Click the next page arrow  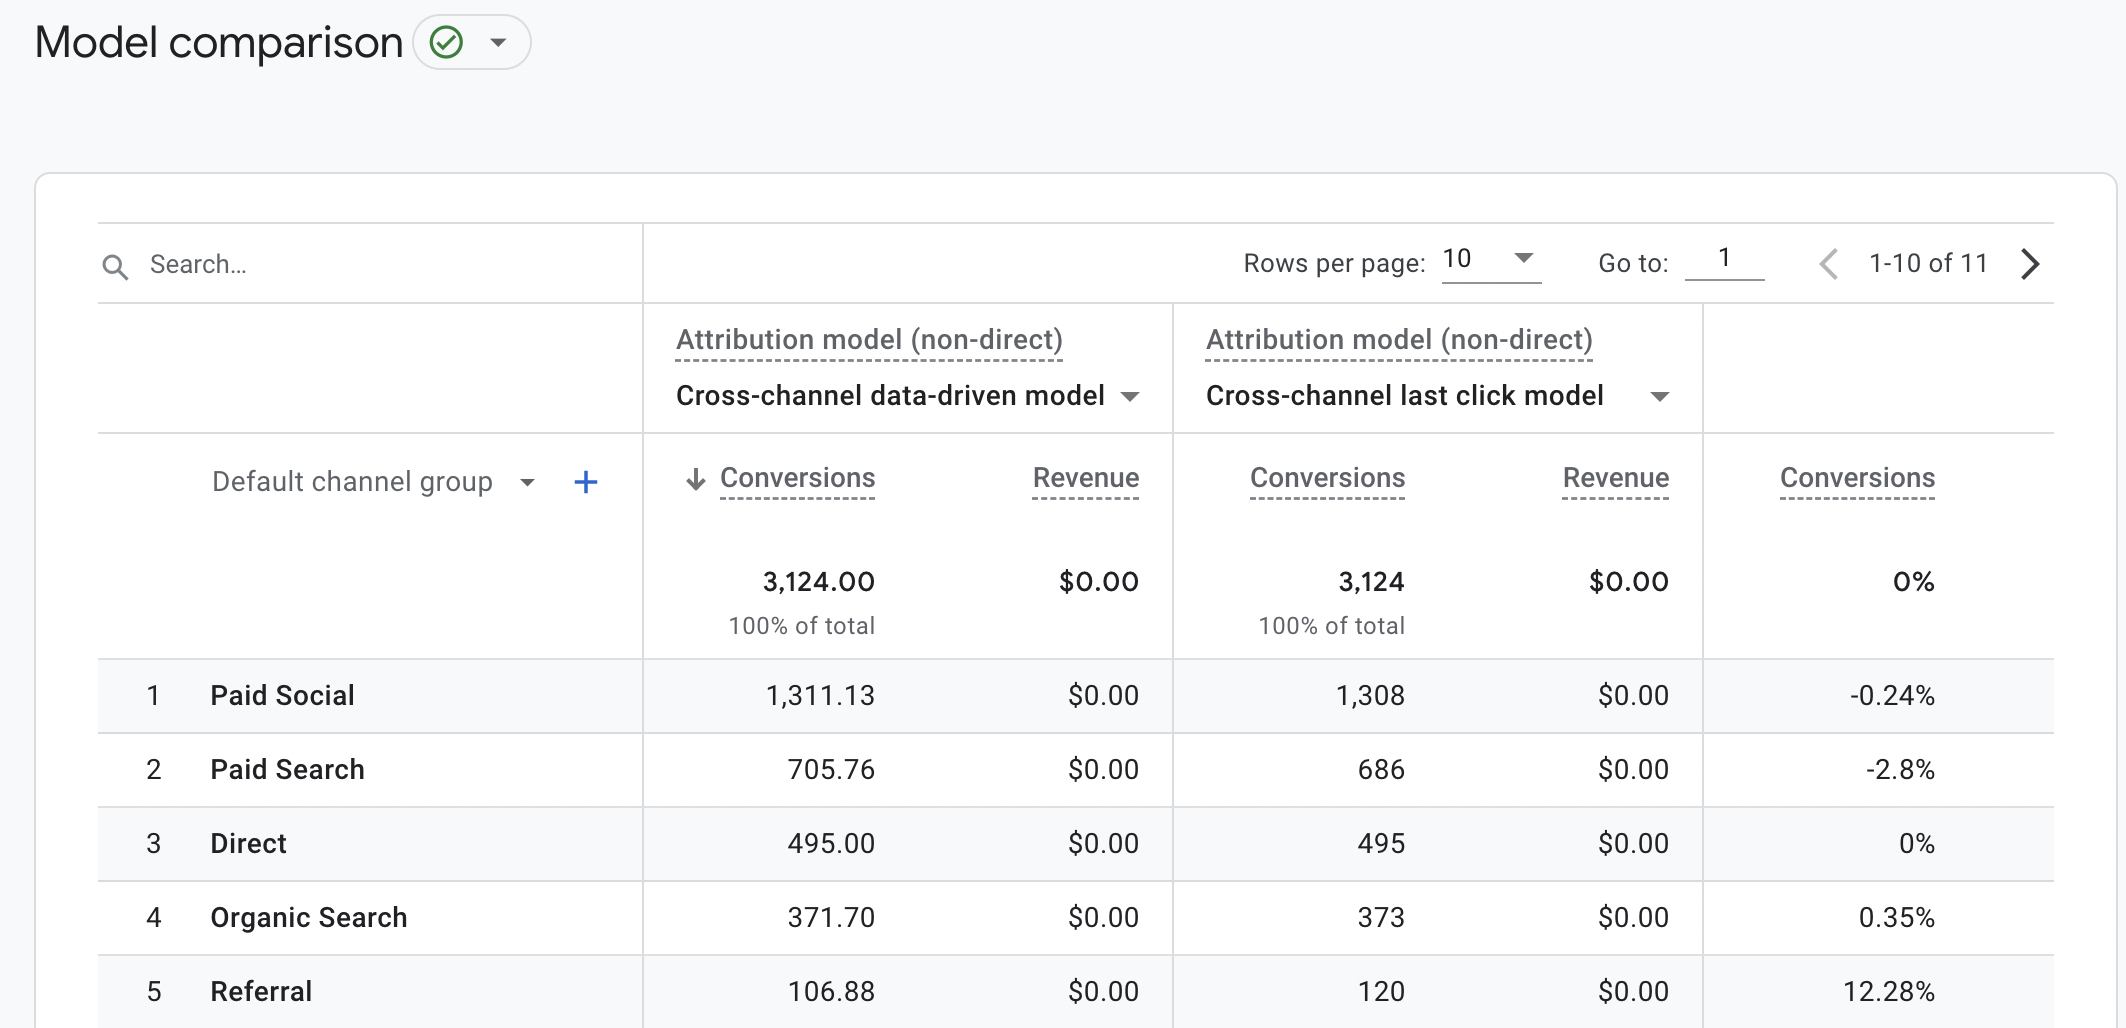2031,264
